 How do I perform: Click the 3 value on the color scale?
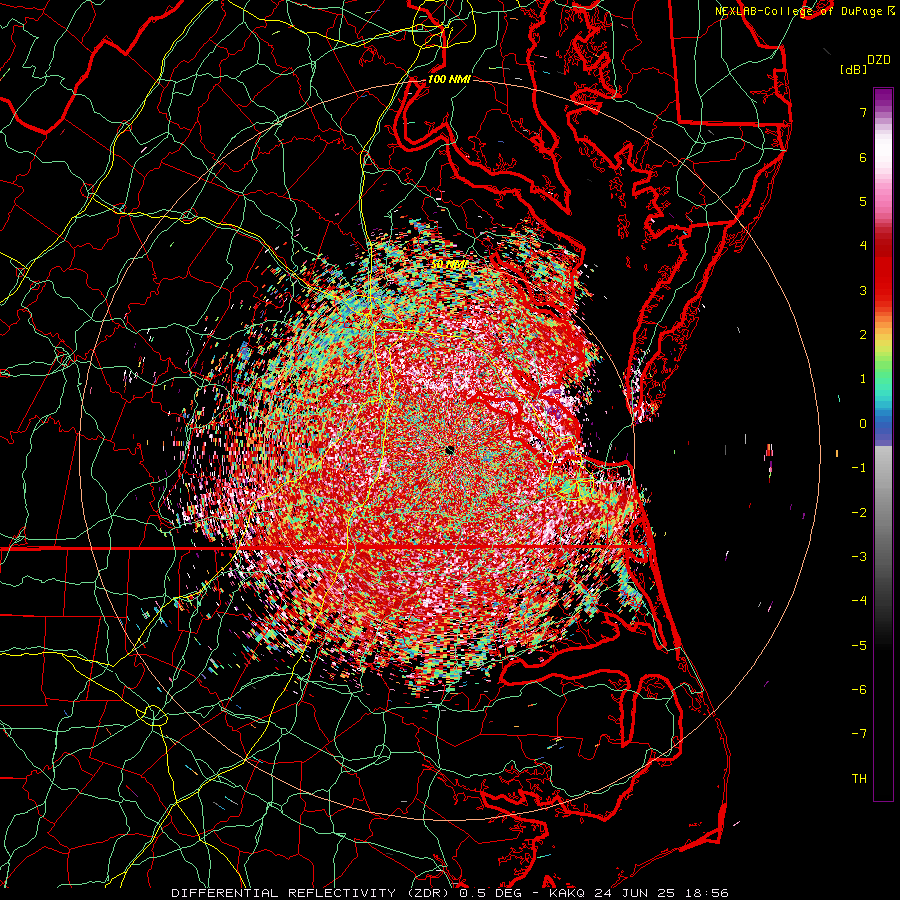(863, 290)
